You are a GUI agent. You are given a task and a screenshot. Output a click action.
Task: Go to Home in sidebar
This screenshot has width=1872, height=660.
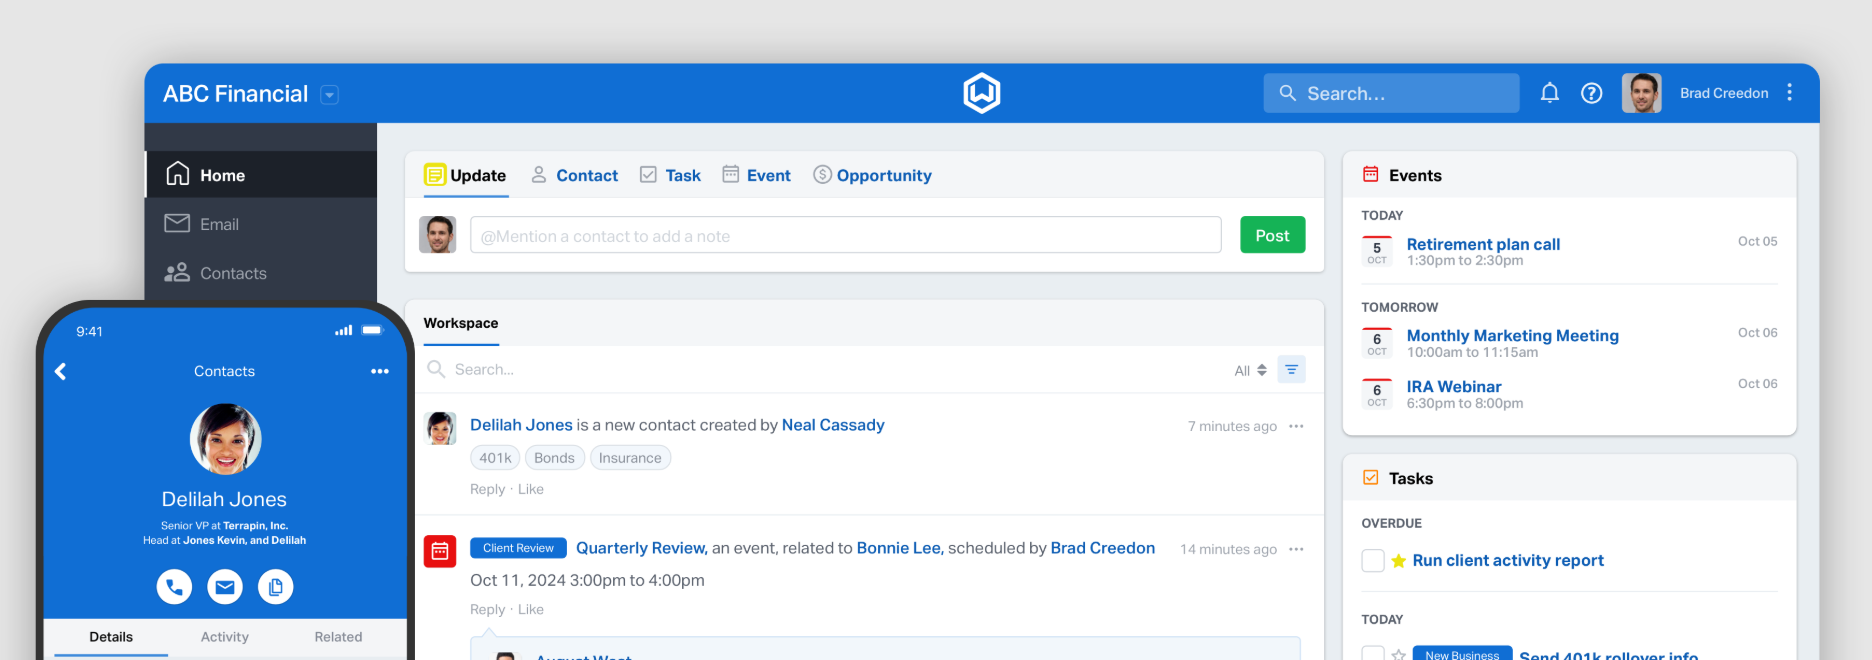click(x=261, y=175)
